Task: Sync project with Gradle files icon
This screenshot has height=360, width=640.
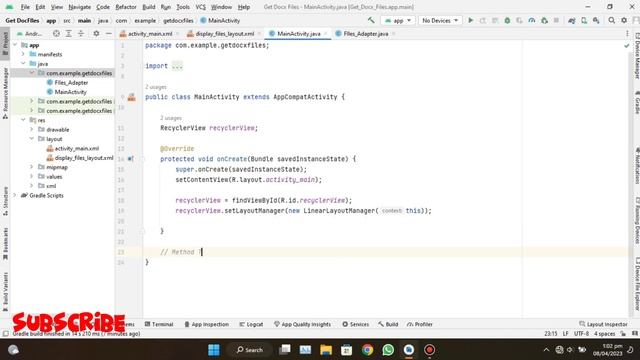Action: click(x=571, y=20)
